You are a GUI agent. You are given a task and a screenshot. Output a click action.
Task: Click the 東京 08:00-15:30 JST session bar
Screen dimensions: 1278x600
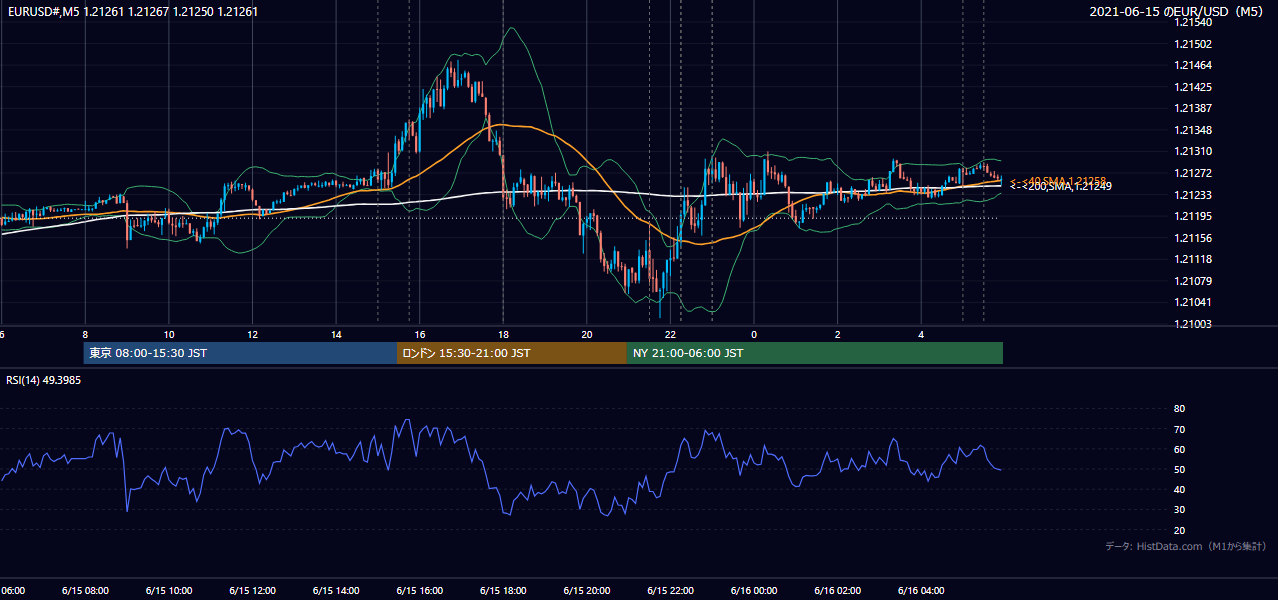click(241, 353)
